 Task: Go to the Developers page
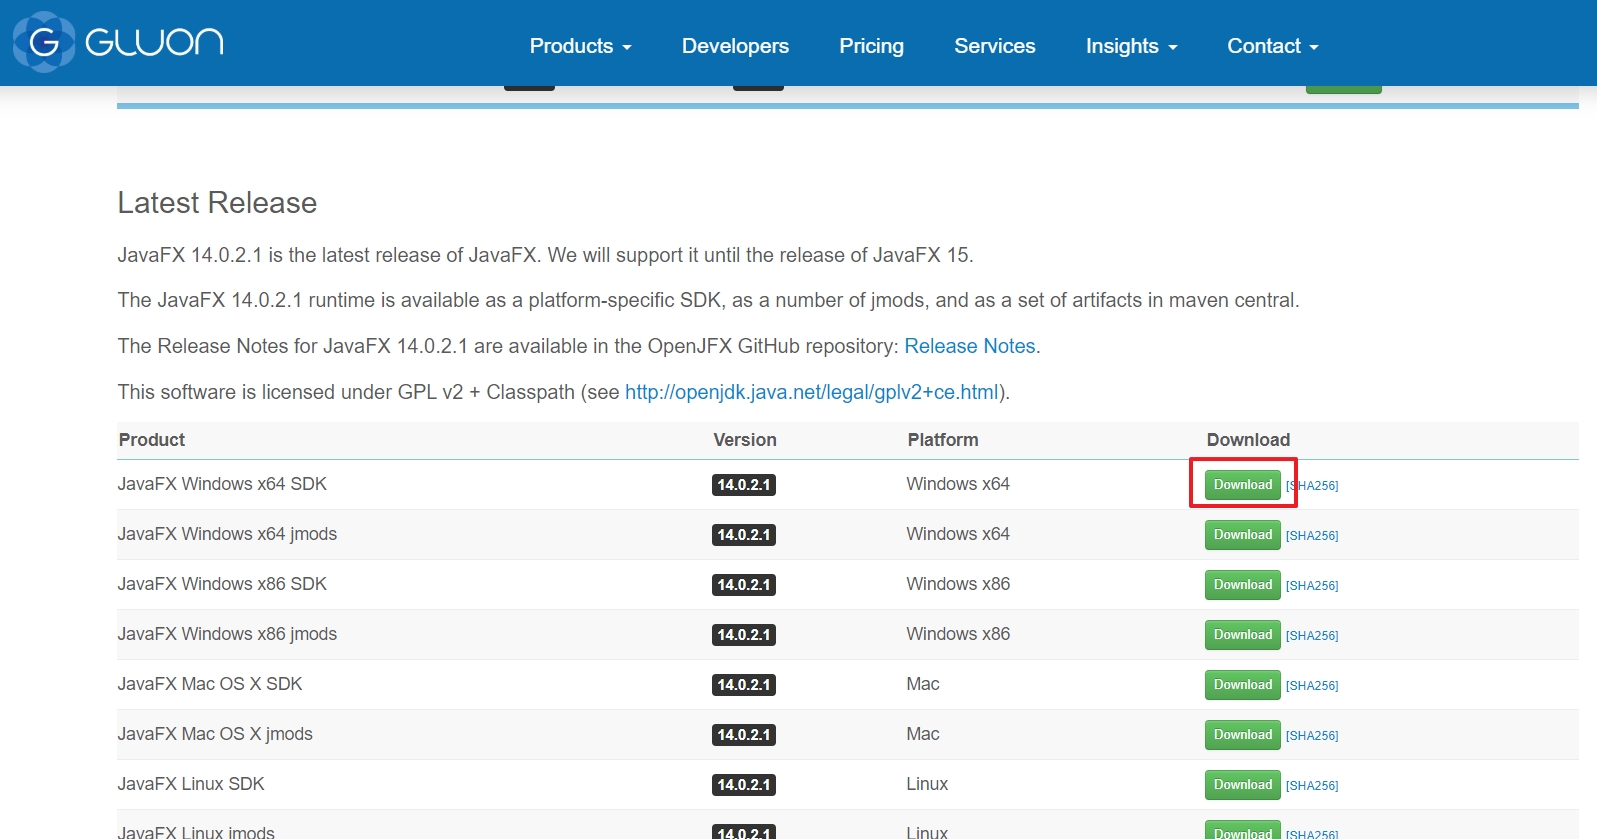735,46
